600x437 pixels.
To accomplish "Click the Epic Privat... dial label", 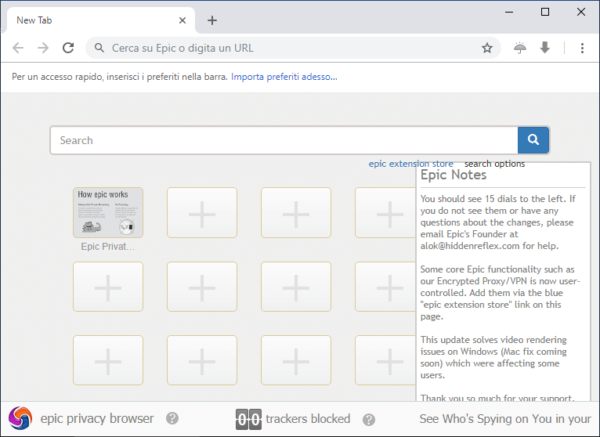I will point(108,246).
